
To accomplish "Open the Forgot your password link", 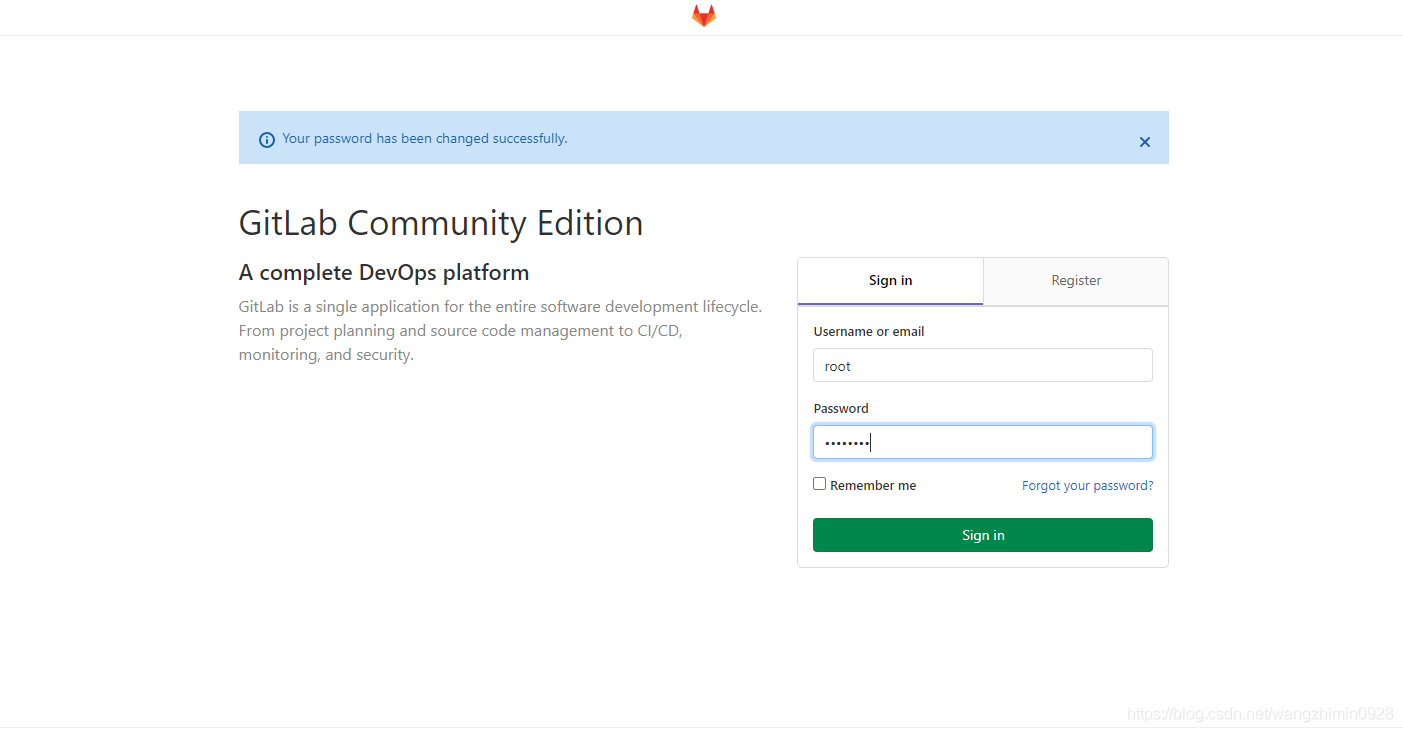I will pyautogui.click(x=1087, y=486).
